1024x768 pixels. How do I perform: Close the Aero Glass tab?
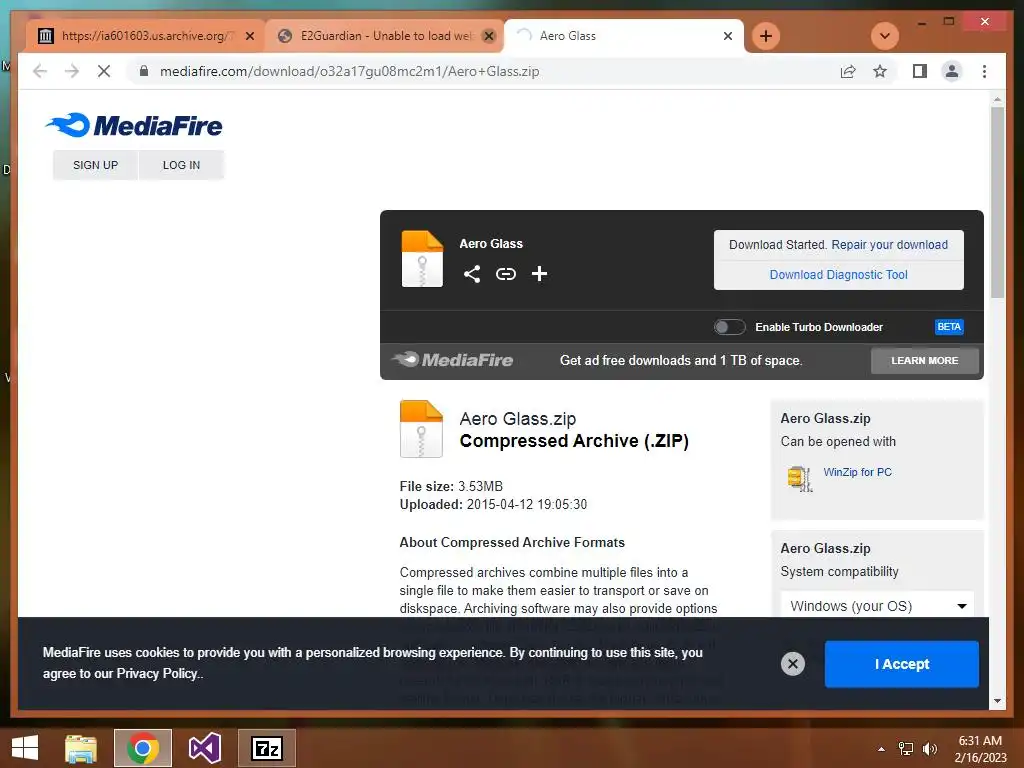tap(728, 36)
